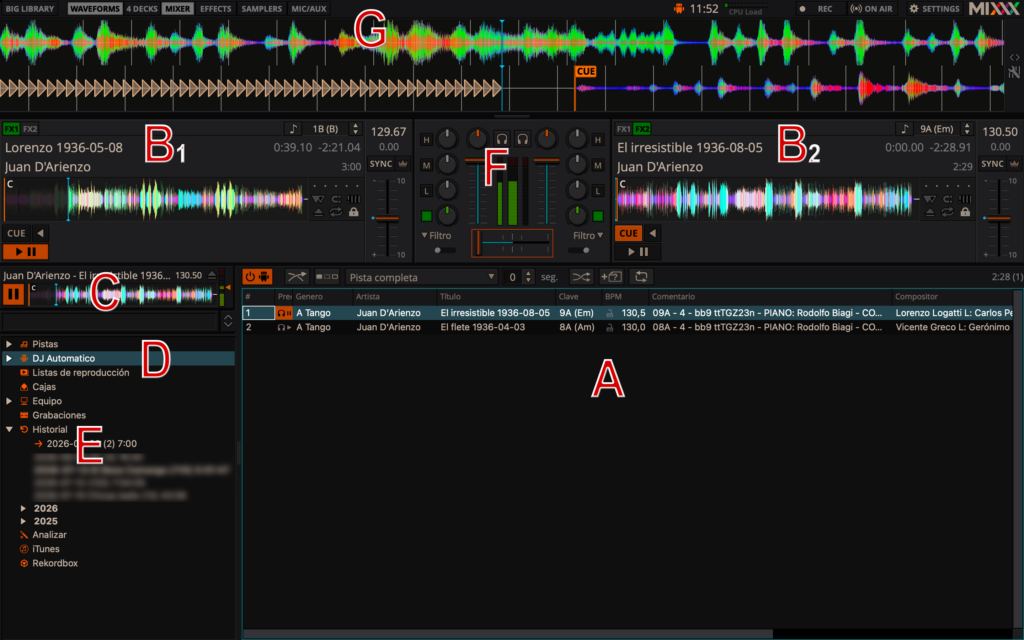This screenshot has height=640, width=1024.
Task: Click SYNC on the left deck
Action: pos(381,164)
